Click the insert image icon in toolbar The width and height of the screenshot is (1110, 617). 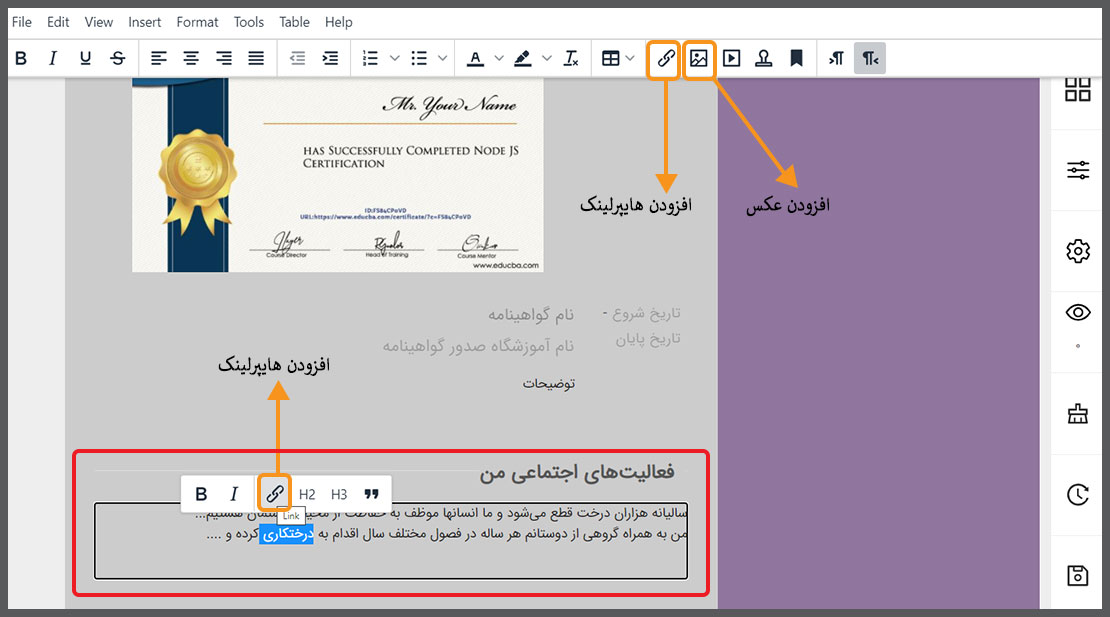[x=699, y=59]
